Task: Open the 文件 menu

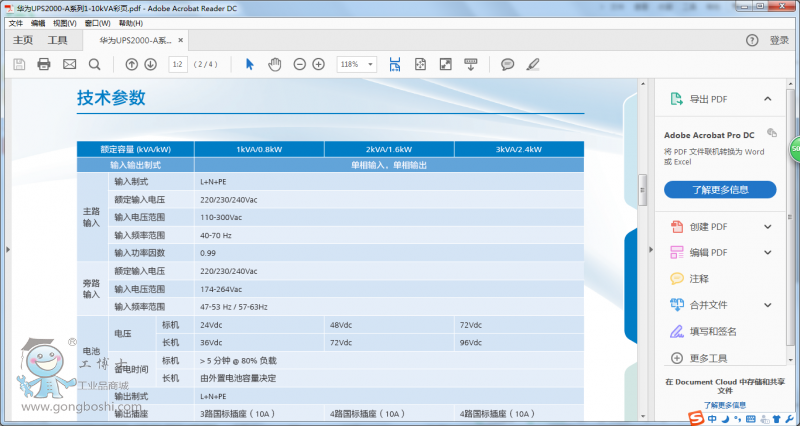Action: pyautogui.click(x=16, y=23)
